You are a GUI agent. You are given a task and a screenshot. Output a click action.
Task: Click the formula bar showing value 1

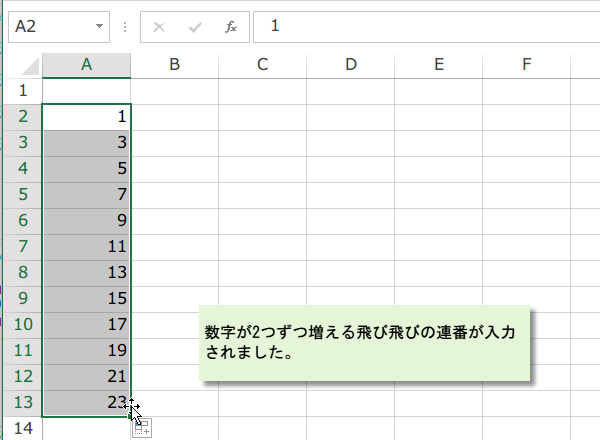[420, 26]
